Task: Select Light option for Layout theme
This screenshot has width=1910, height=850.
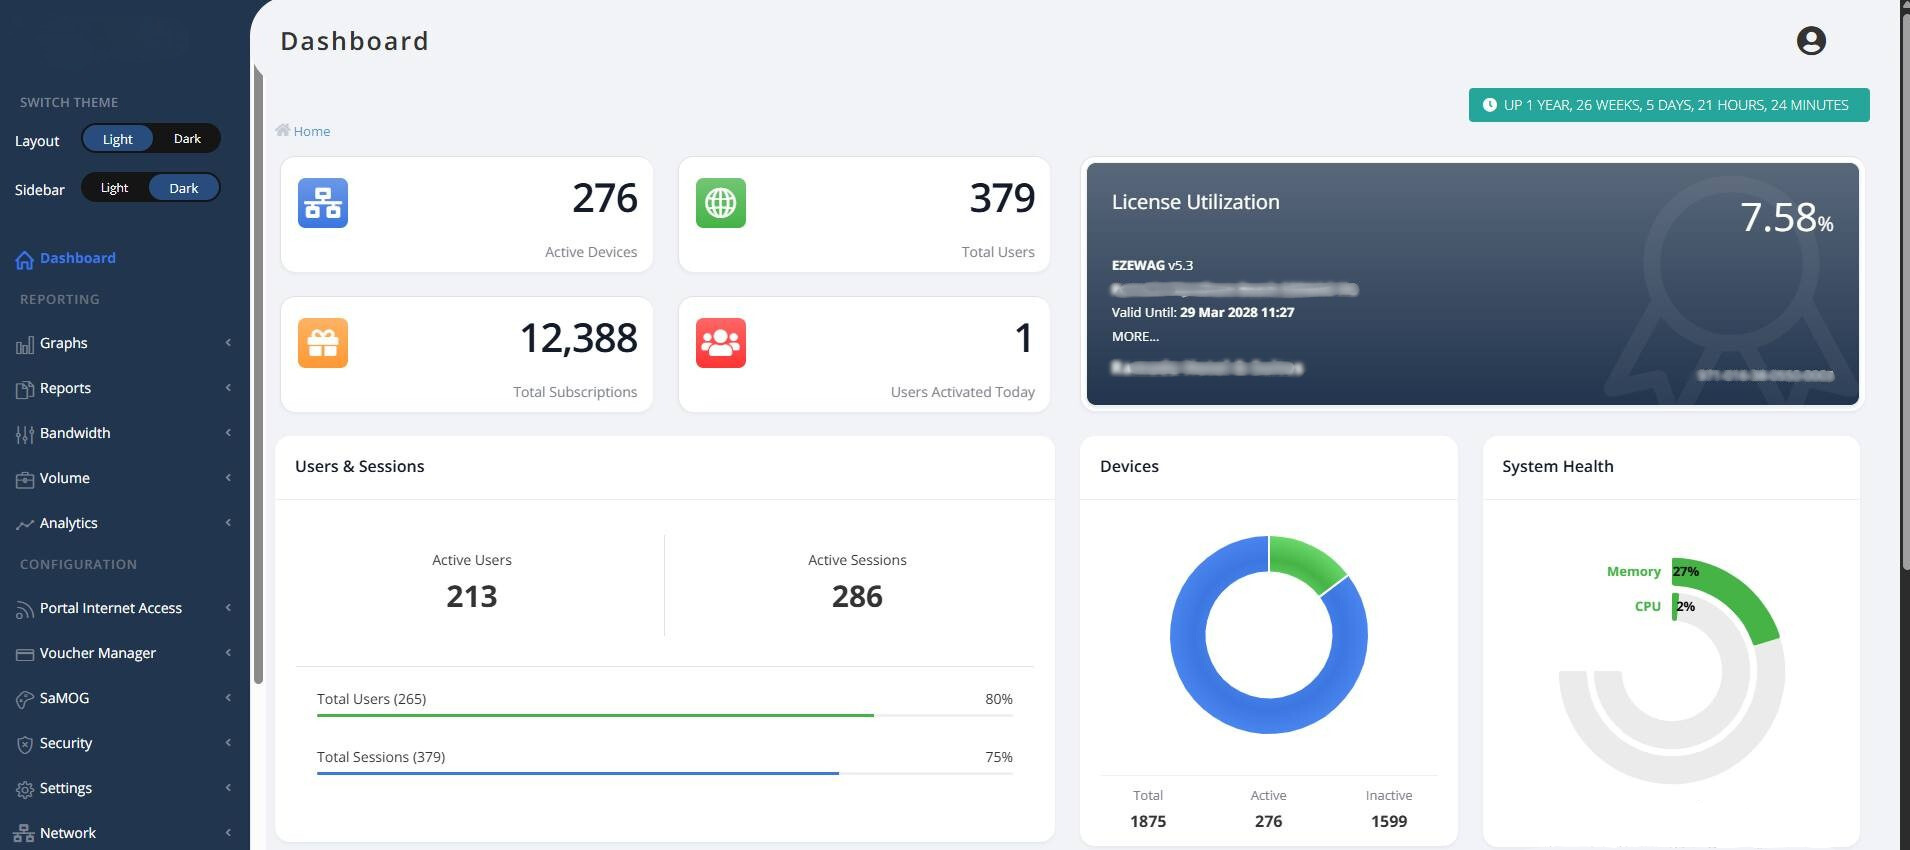Action: [117, 139]
